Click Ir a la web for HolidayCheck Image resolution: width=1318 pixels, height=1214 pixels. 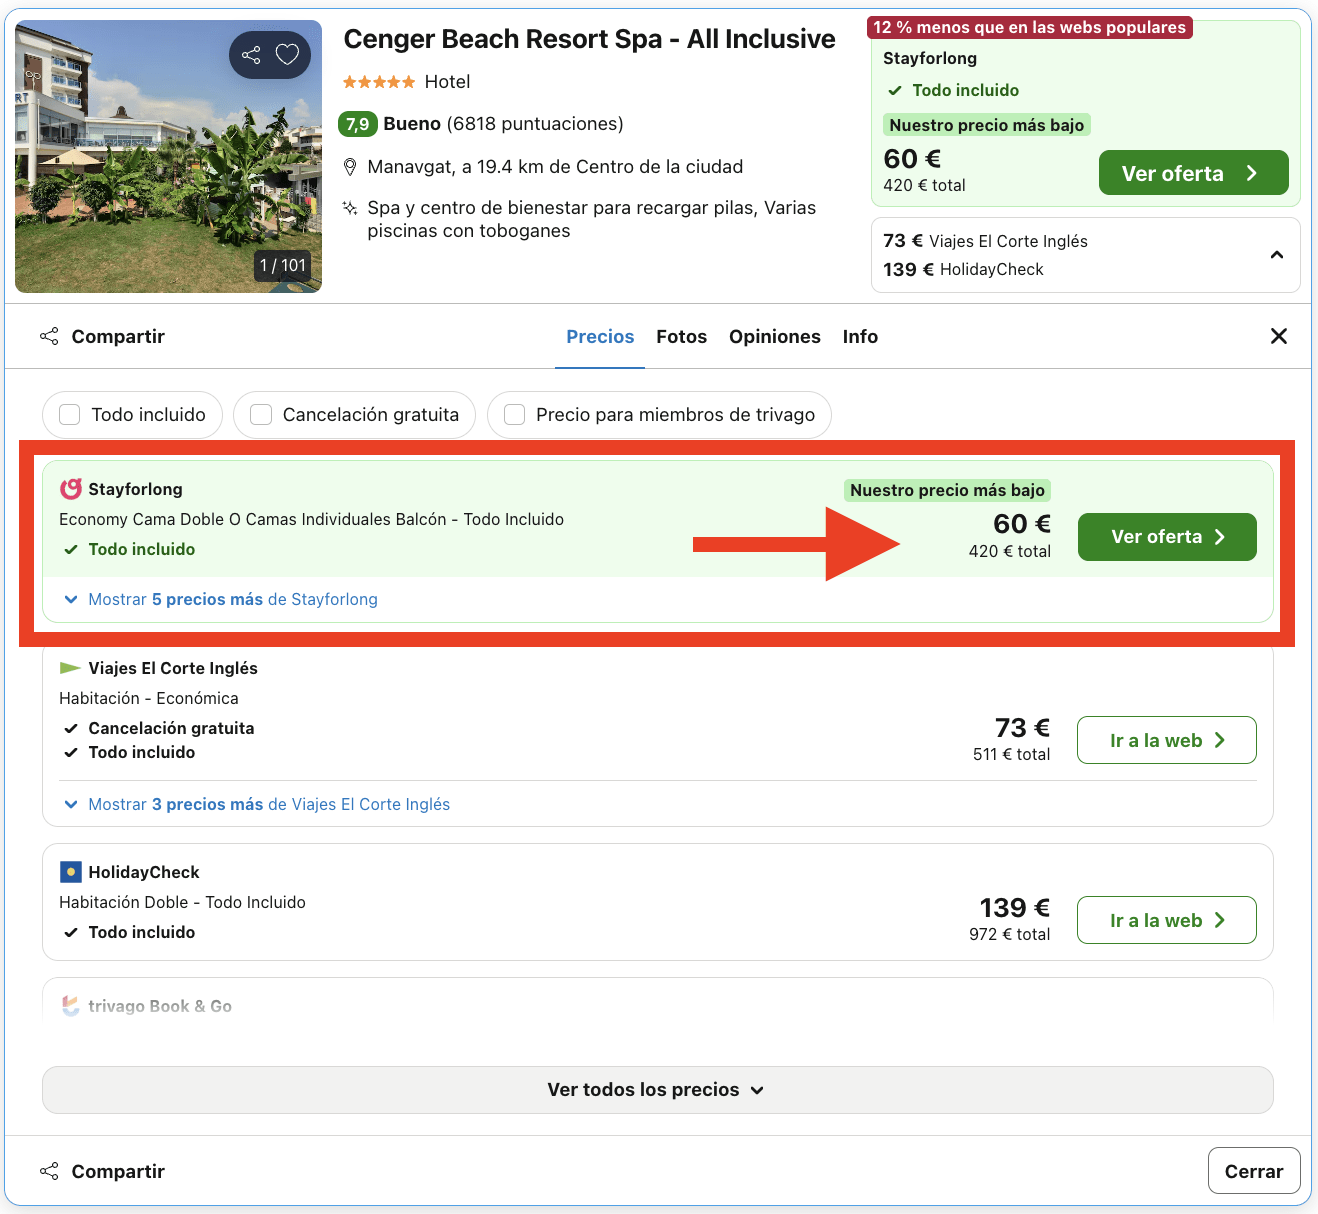pos(1166,920)
